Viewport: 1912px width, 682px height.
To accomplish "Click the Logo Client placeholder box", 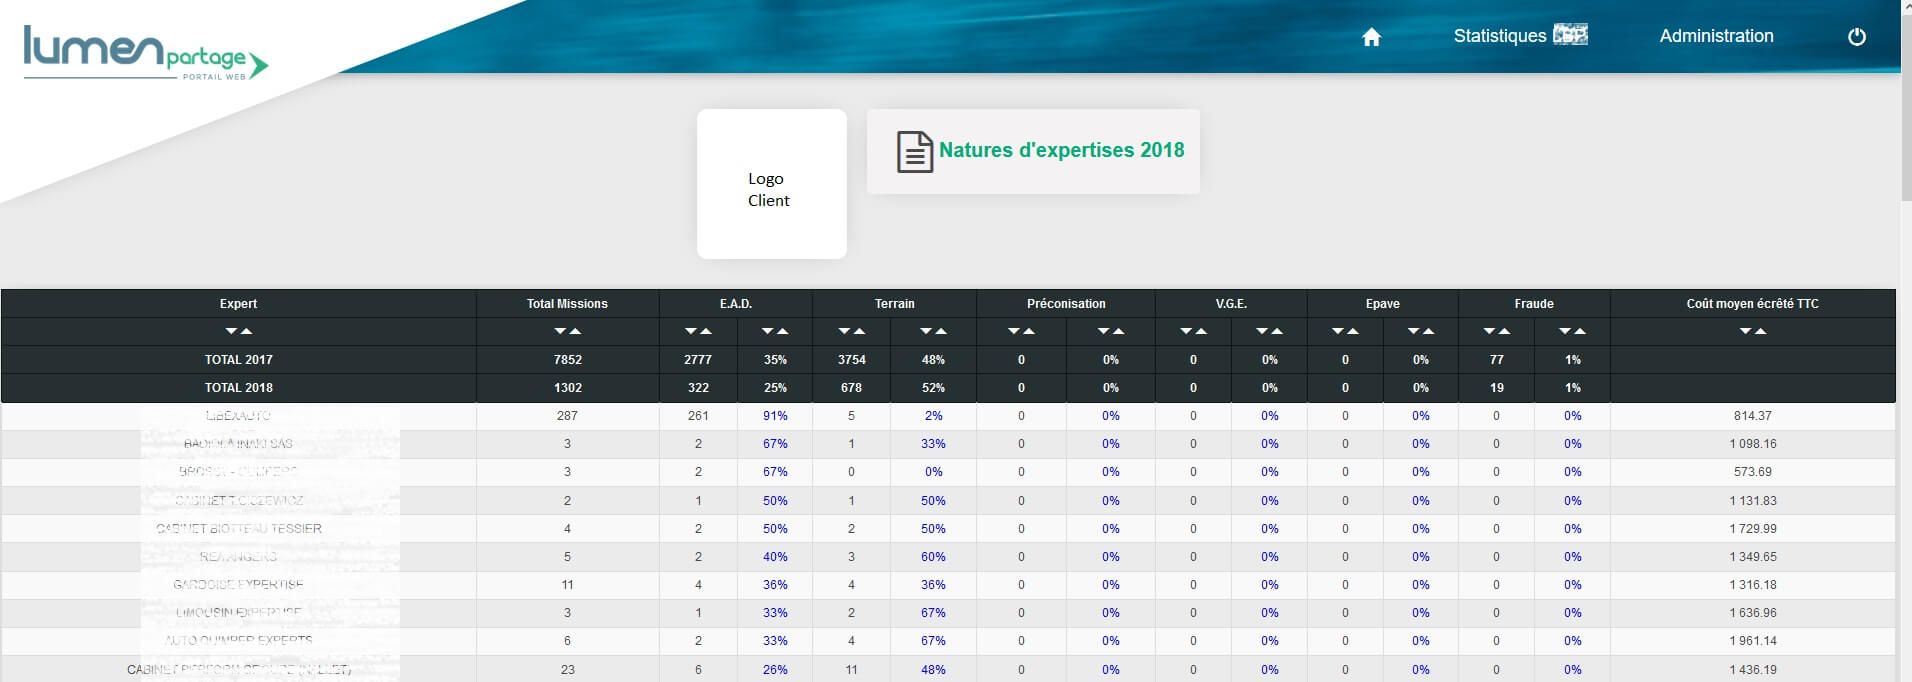I will pyautogui.click(x=772, y=184).
